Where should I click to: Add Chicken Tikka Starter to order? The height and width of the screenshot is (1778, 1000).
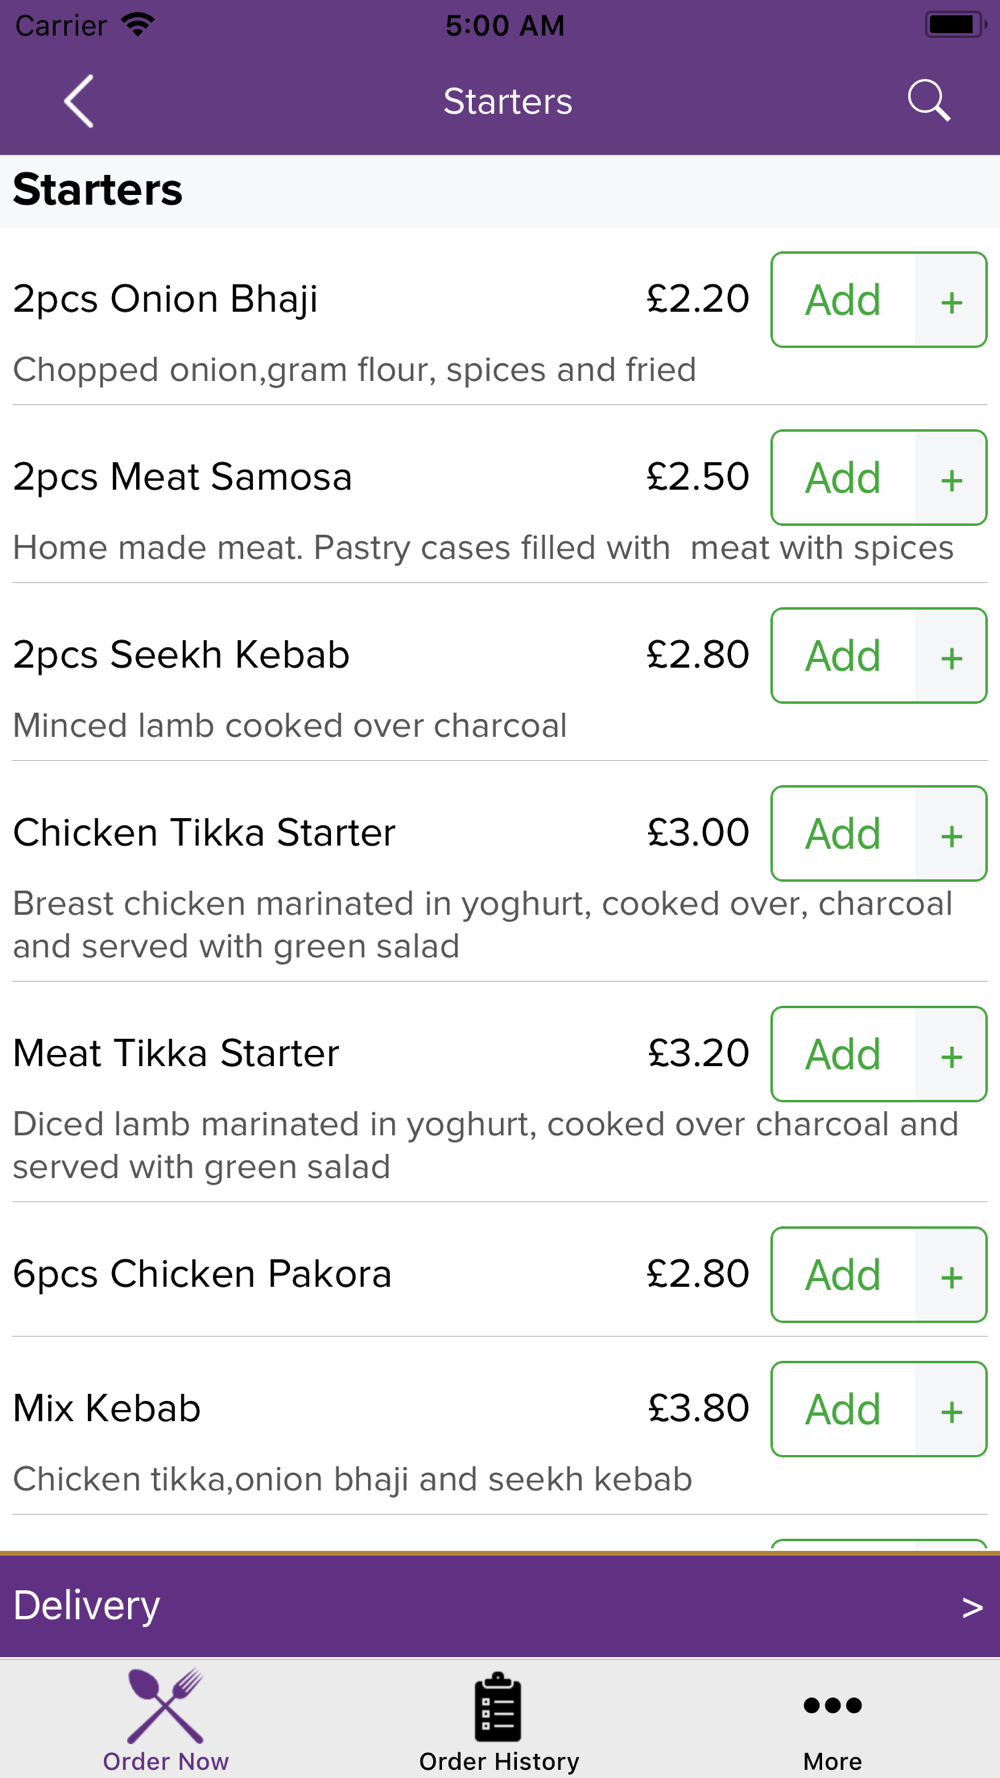(843, 834)
